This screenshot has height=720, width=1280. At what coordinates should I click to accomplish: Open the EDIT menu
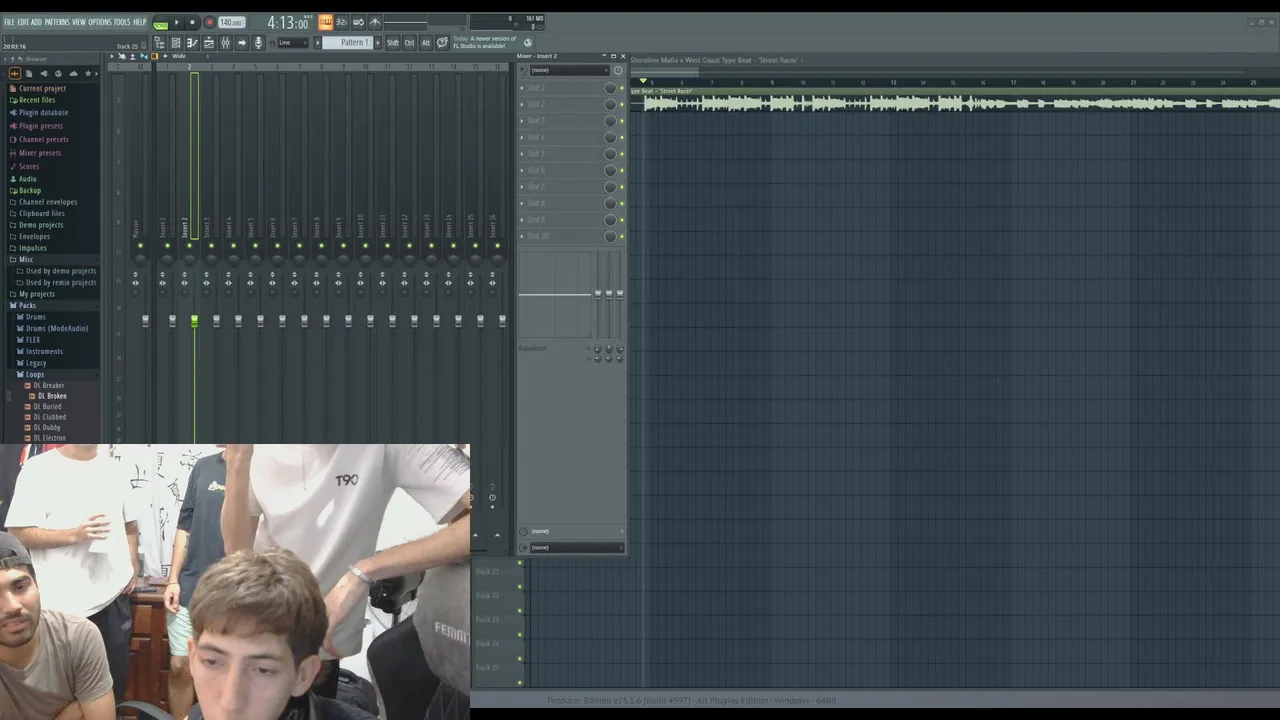pyautogui.click(x=23, y=22)
